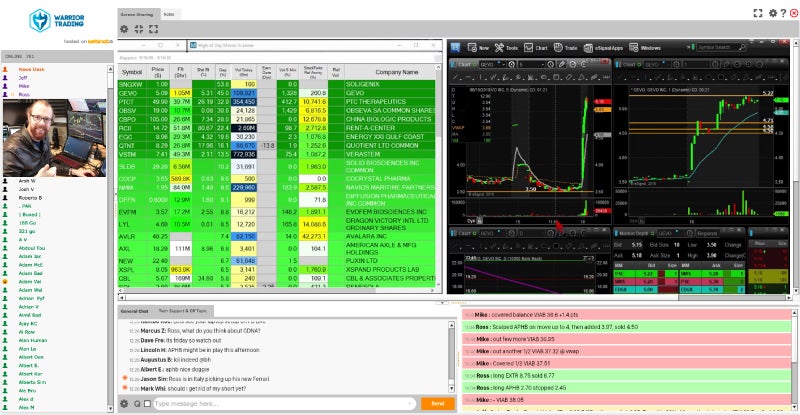Select the PTCT symbol in scanner
The image size is (800, 415).
(x=127, y=102)
